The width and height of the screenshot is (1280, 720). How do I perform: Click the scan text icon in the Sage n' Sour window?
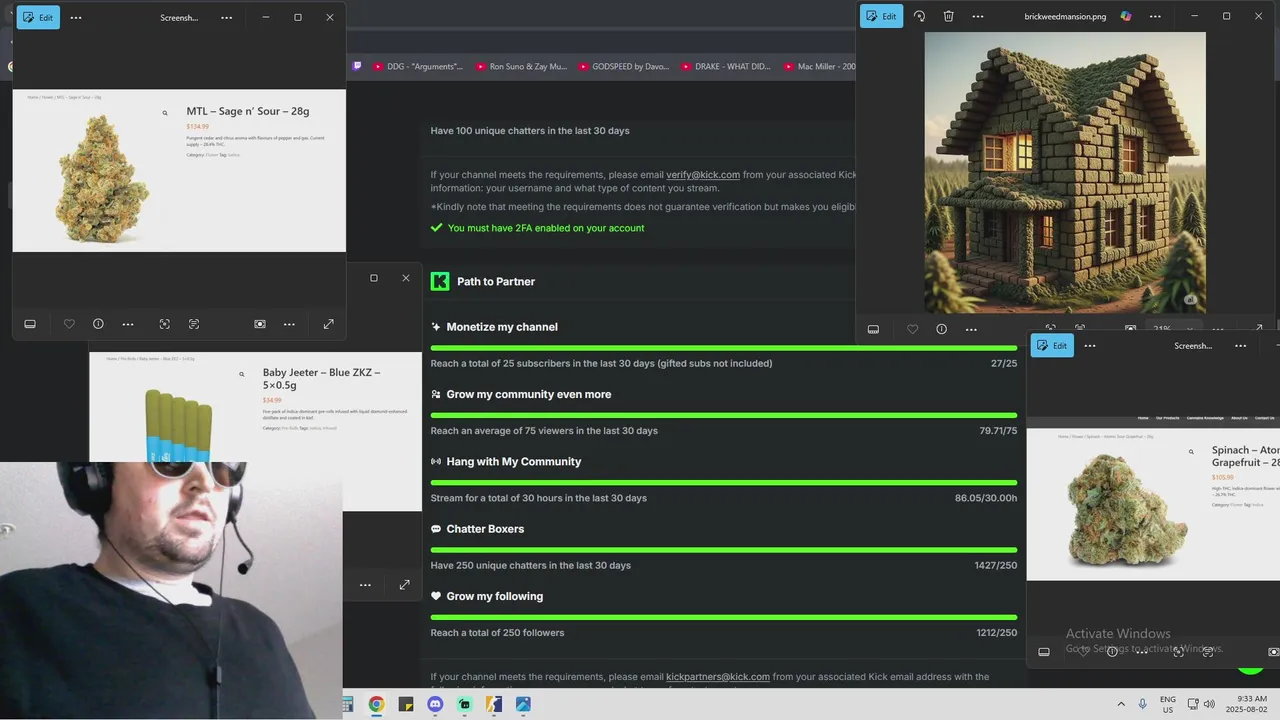(x=194, y=324)
